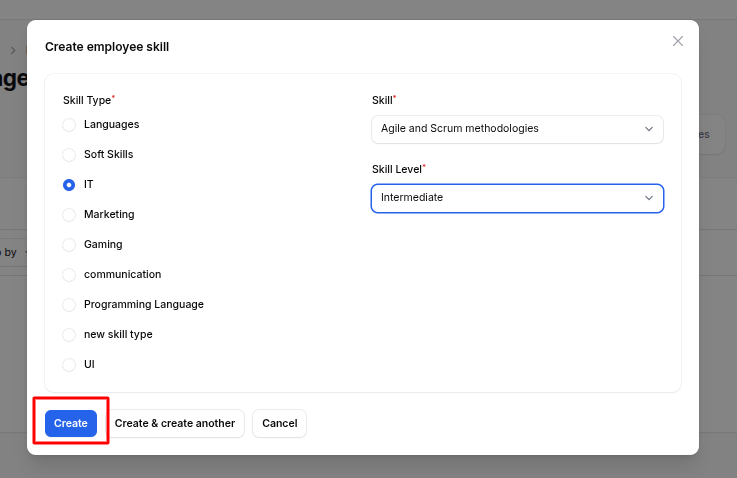Cancel the employee skill creation

(279, 423)
